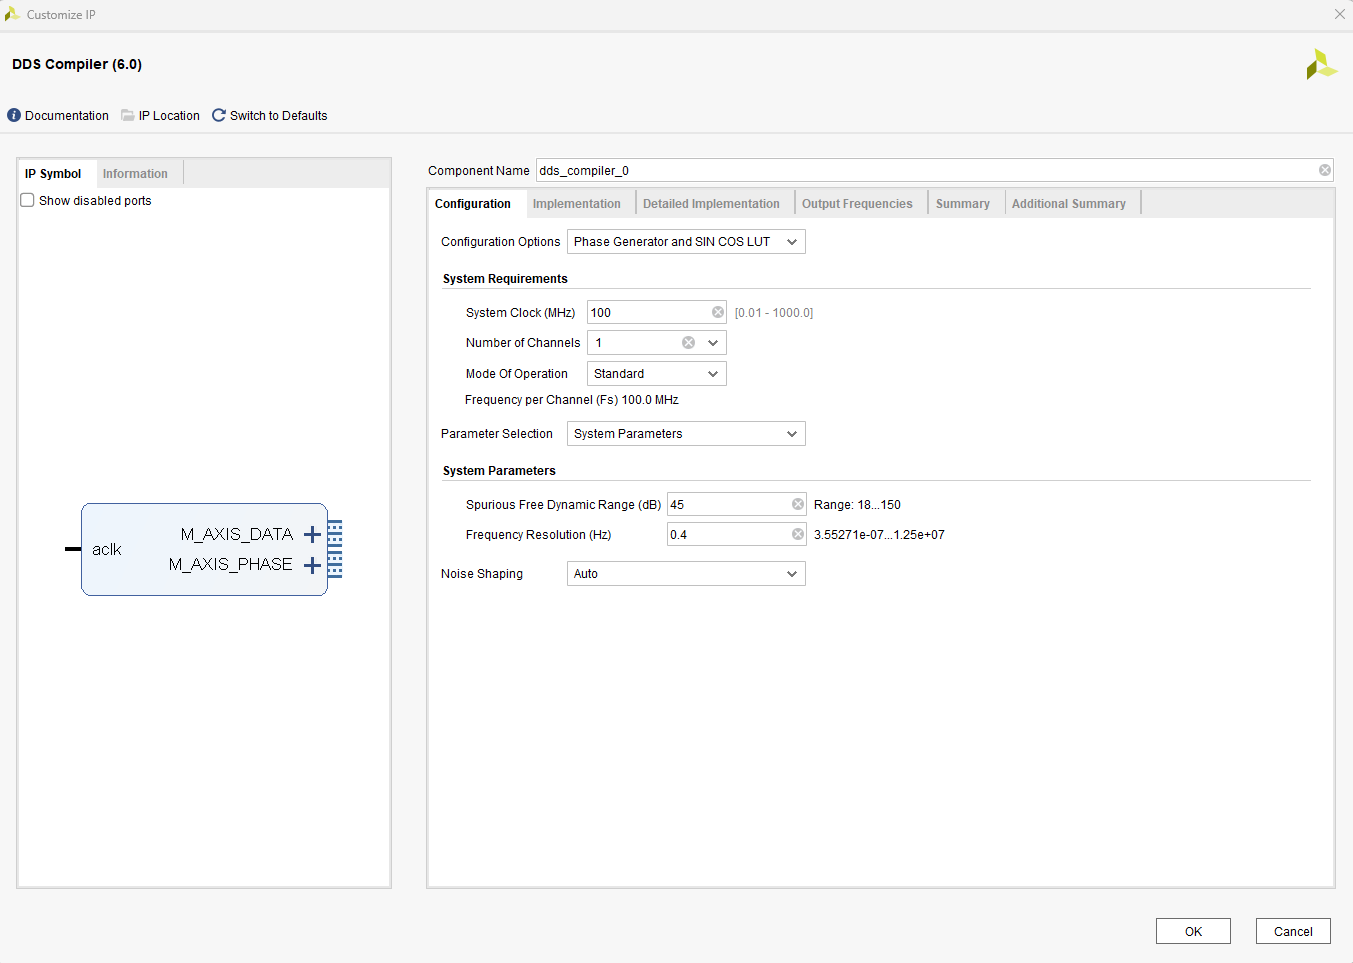The height and width of the screenshot is (963, 1353).
Task: Open the Number of Channels dropdown arrow
Action: 713,342
